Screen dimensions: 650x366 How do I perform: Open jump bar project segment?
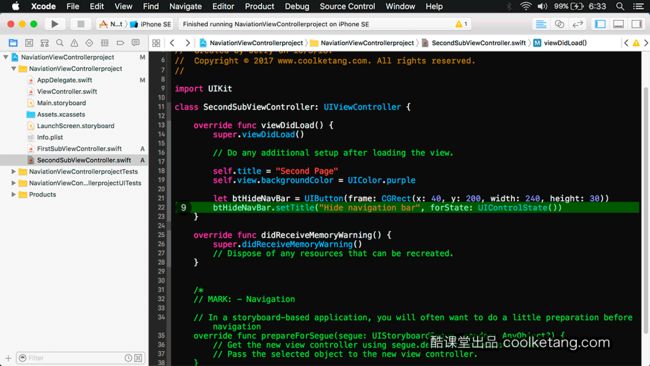(x=251, y=43)
